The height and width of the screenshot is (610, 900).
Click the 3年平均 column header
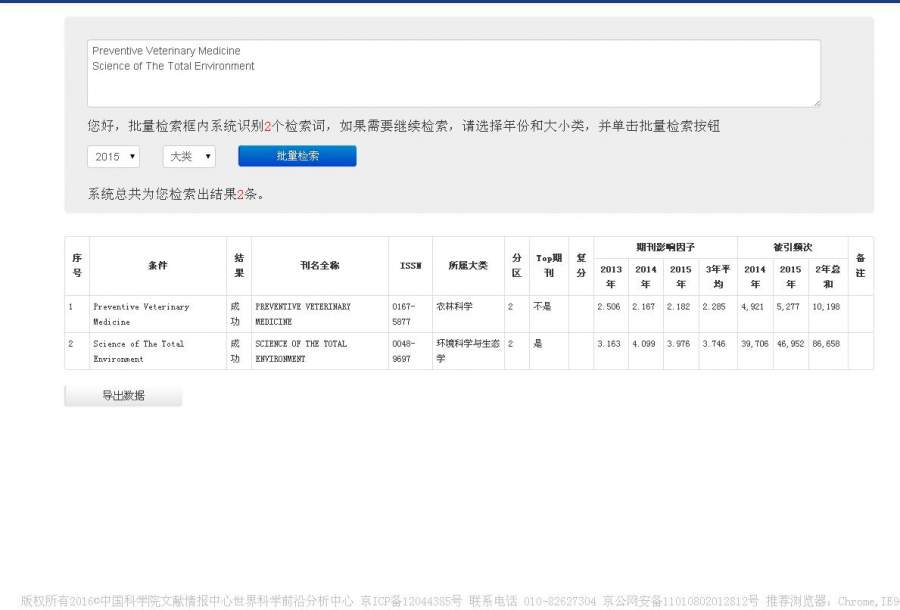717,277
